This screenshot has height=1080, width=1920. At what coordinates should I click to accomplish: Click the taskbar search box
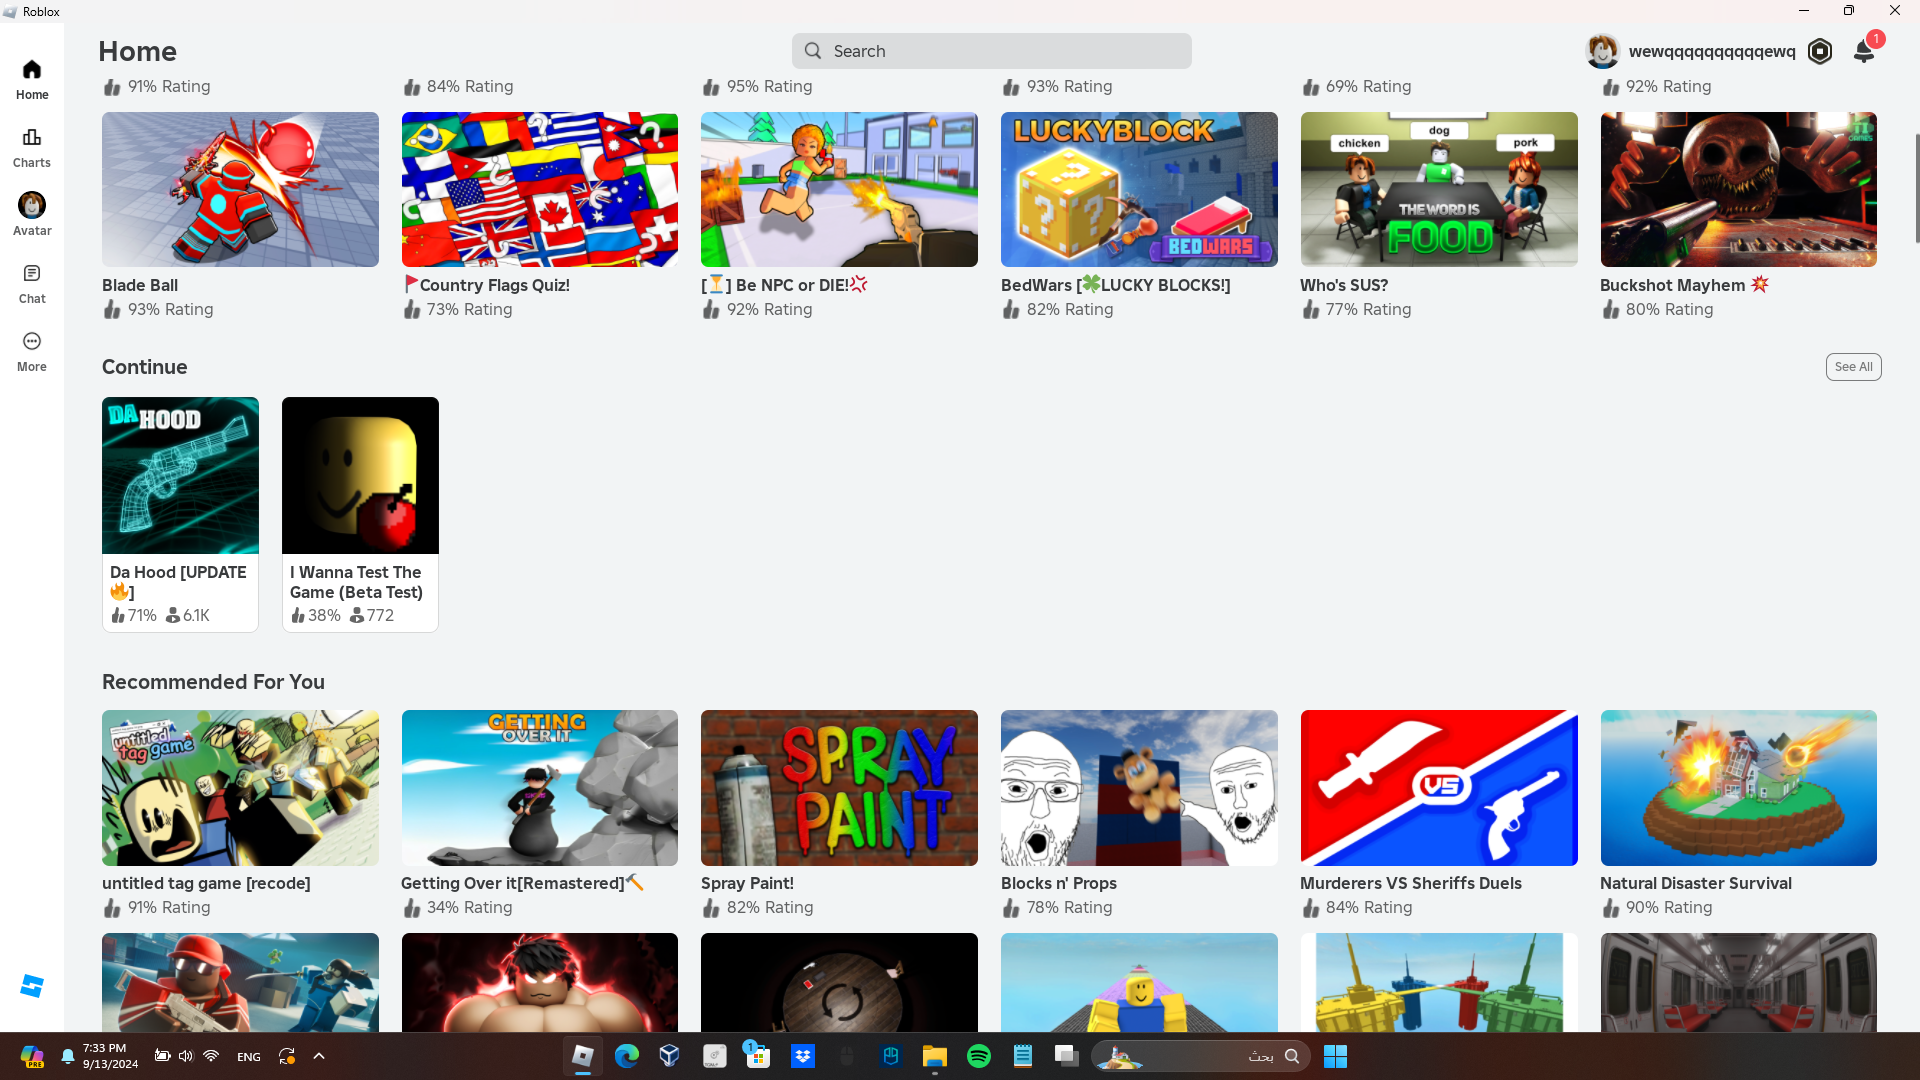(x=1200, y=1056)
